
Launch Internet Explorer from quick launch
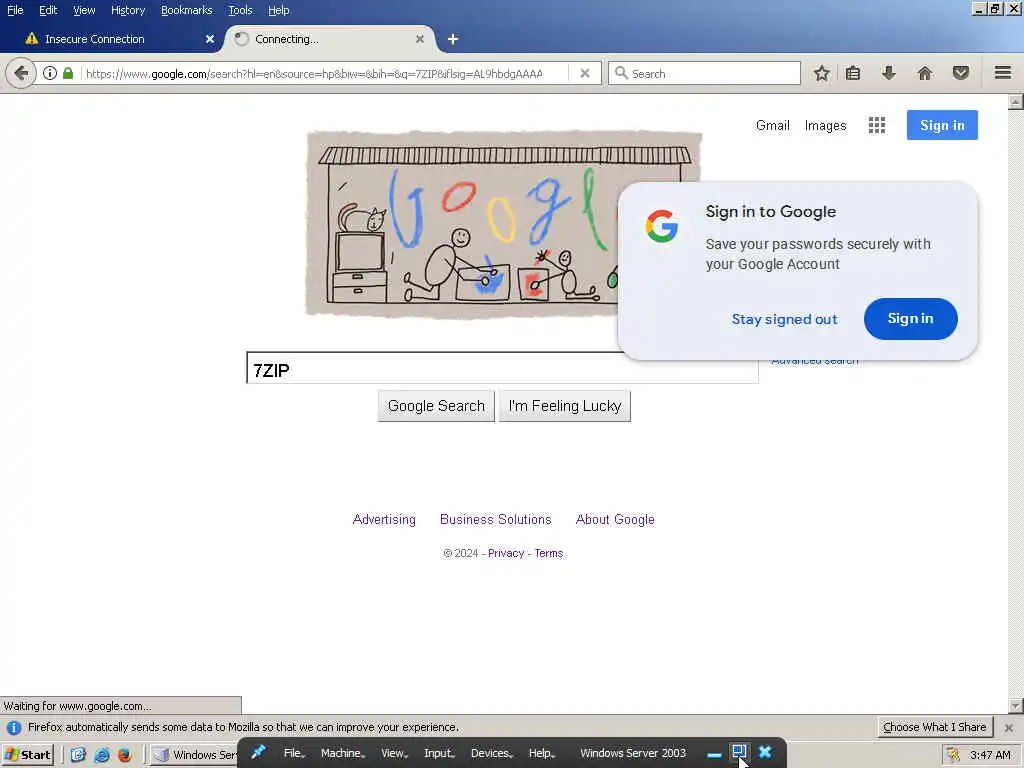tap(102, 755)
